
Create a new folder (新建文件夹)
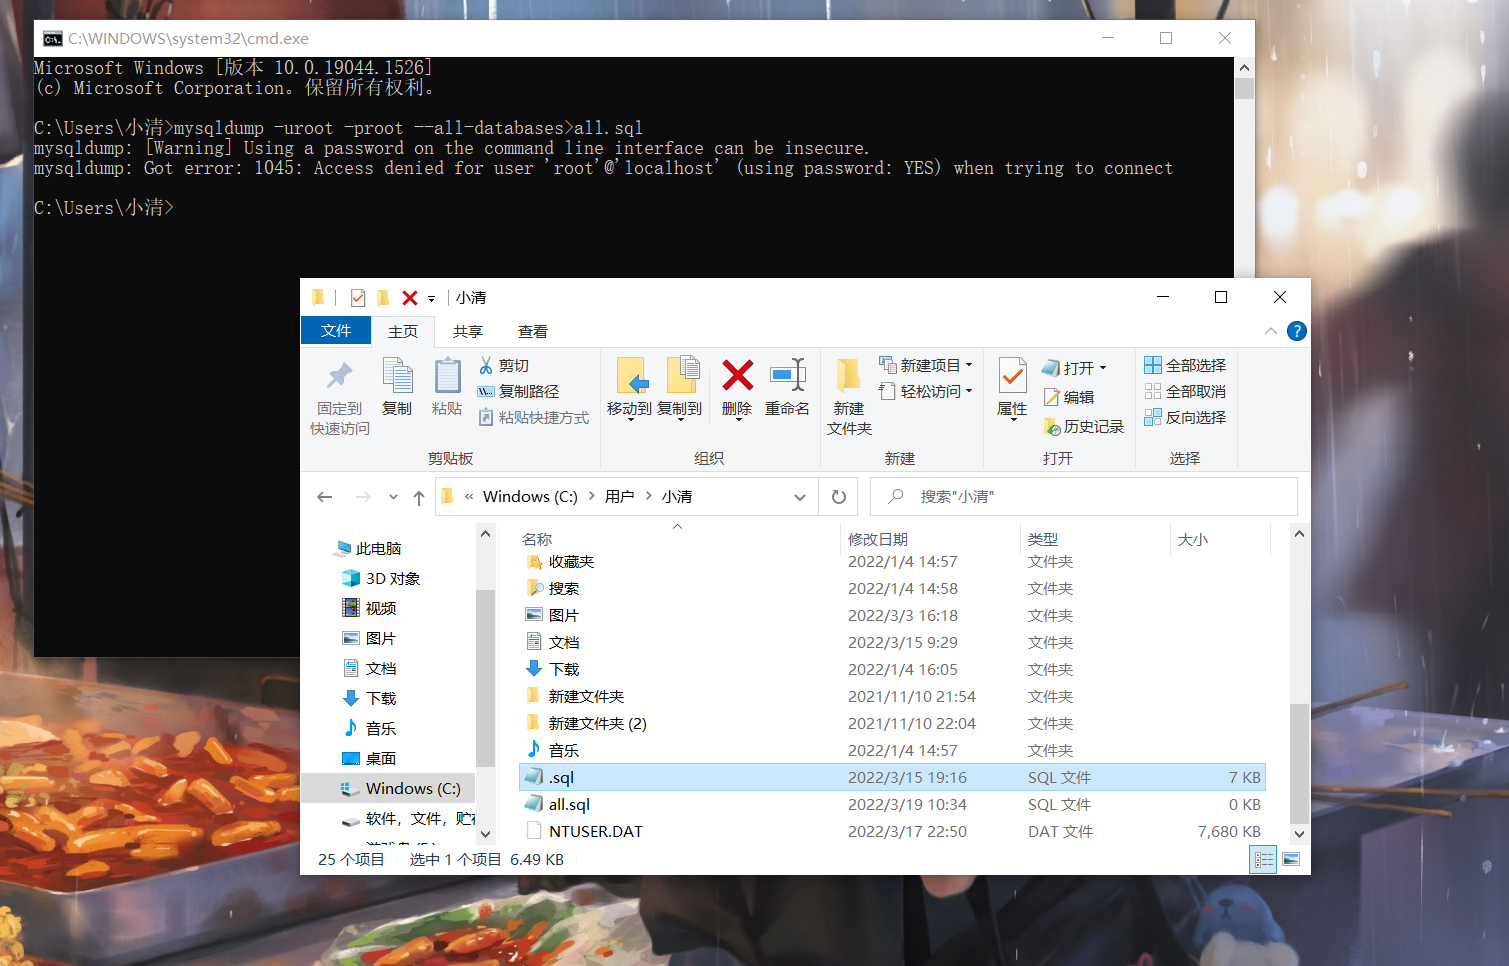click(849, 397)
